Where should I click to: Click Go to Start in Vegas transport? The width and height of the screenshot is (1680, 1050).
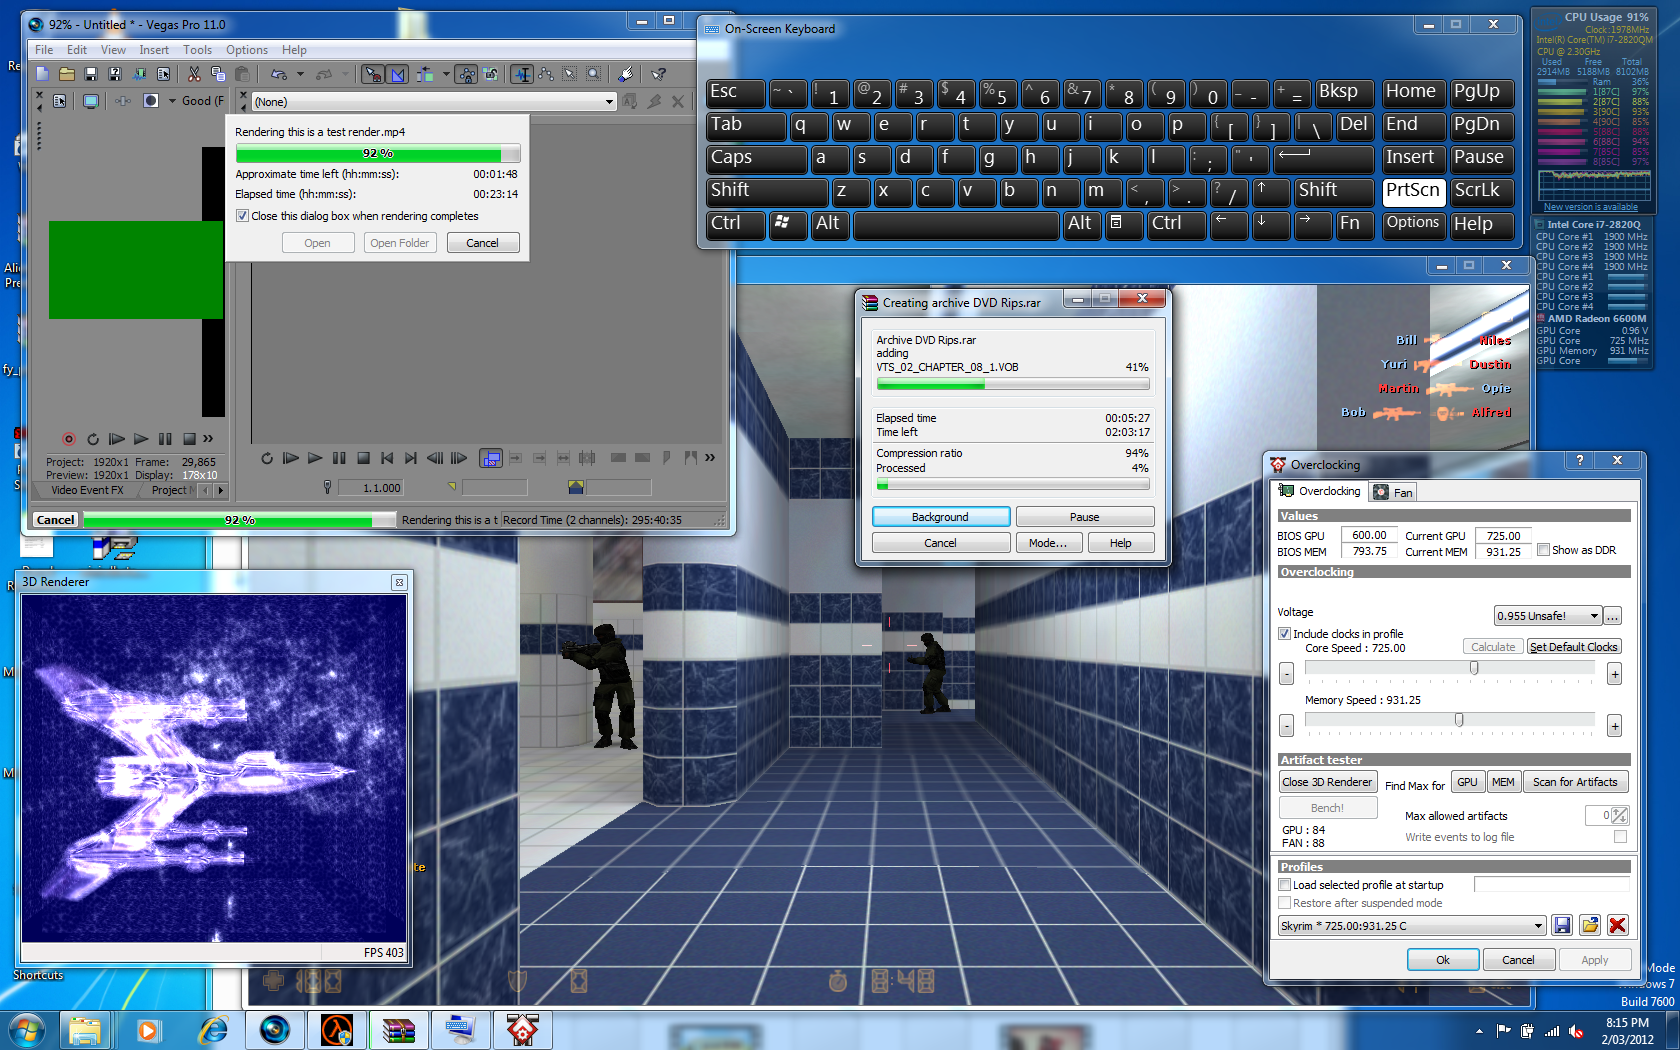387,458
